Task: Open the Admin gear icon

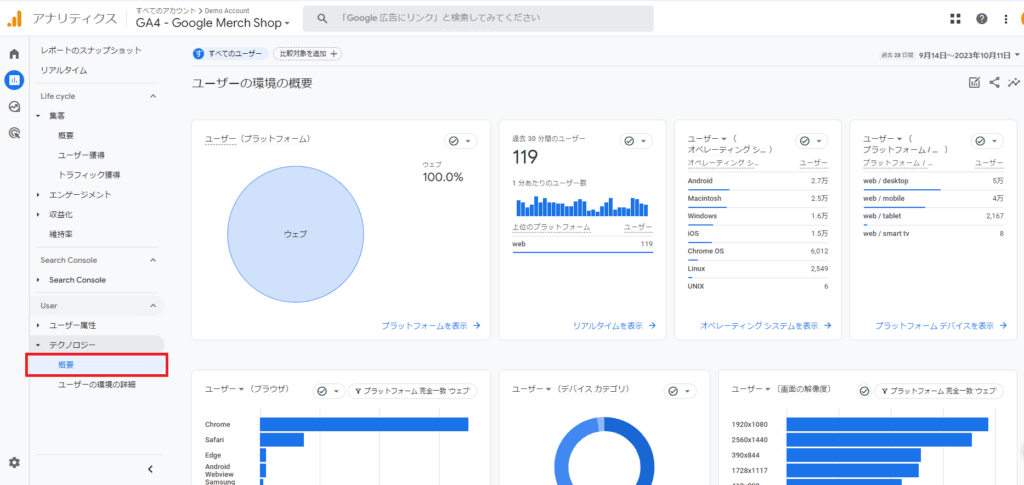Action: pyautogui.click(x=14, y=462)
